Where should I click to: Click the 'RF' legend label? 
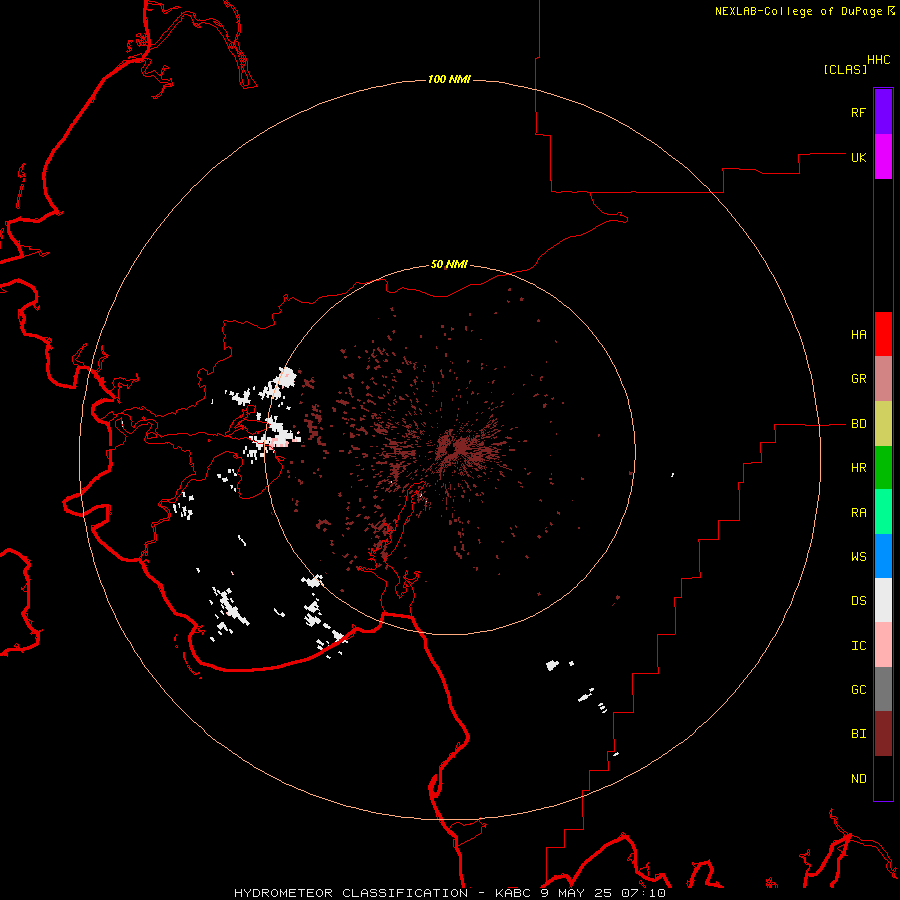tap(858, 112)
